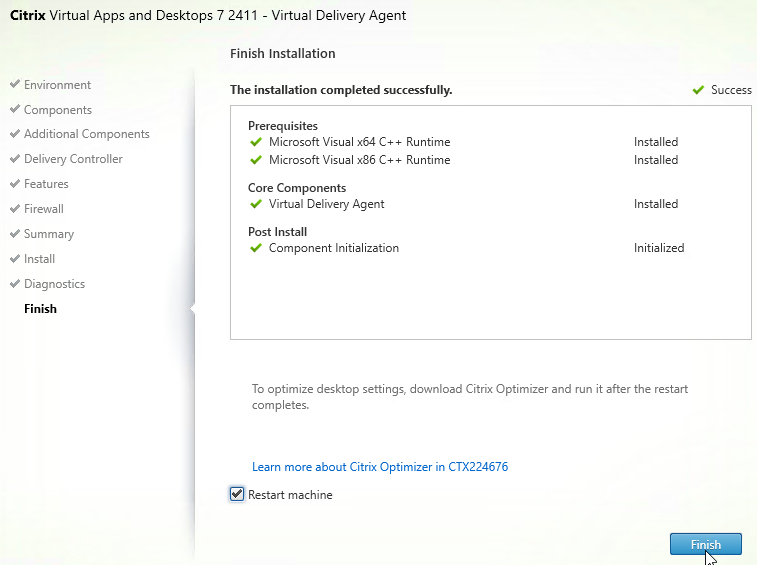The width and height of the screenshot is (757, 565).
Task: Open Diagnostics step in sidebar
Action: [x=55, y=284]
